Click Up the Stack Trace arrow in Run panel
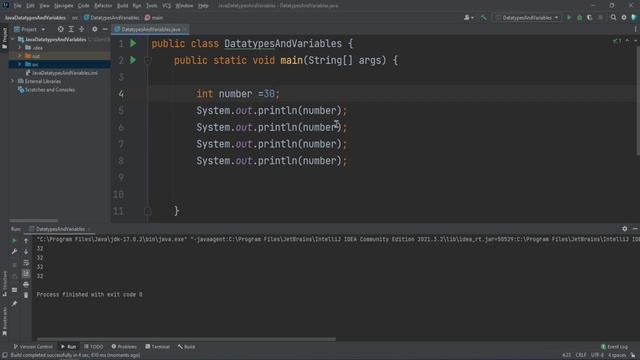The height and width of the screenshot is (360, 640). pyautogui.click(x=26, y=241)
